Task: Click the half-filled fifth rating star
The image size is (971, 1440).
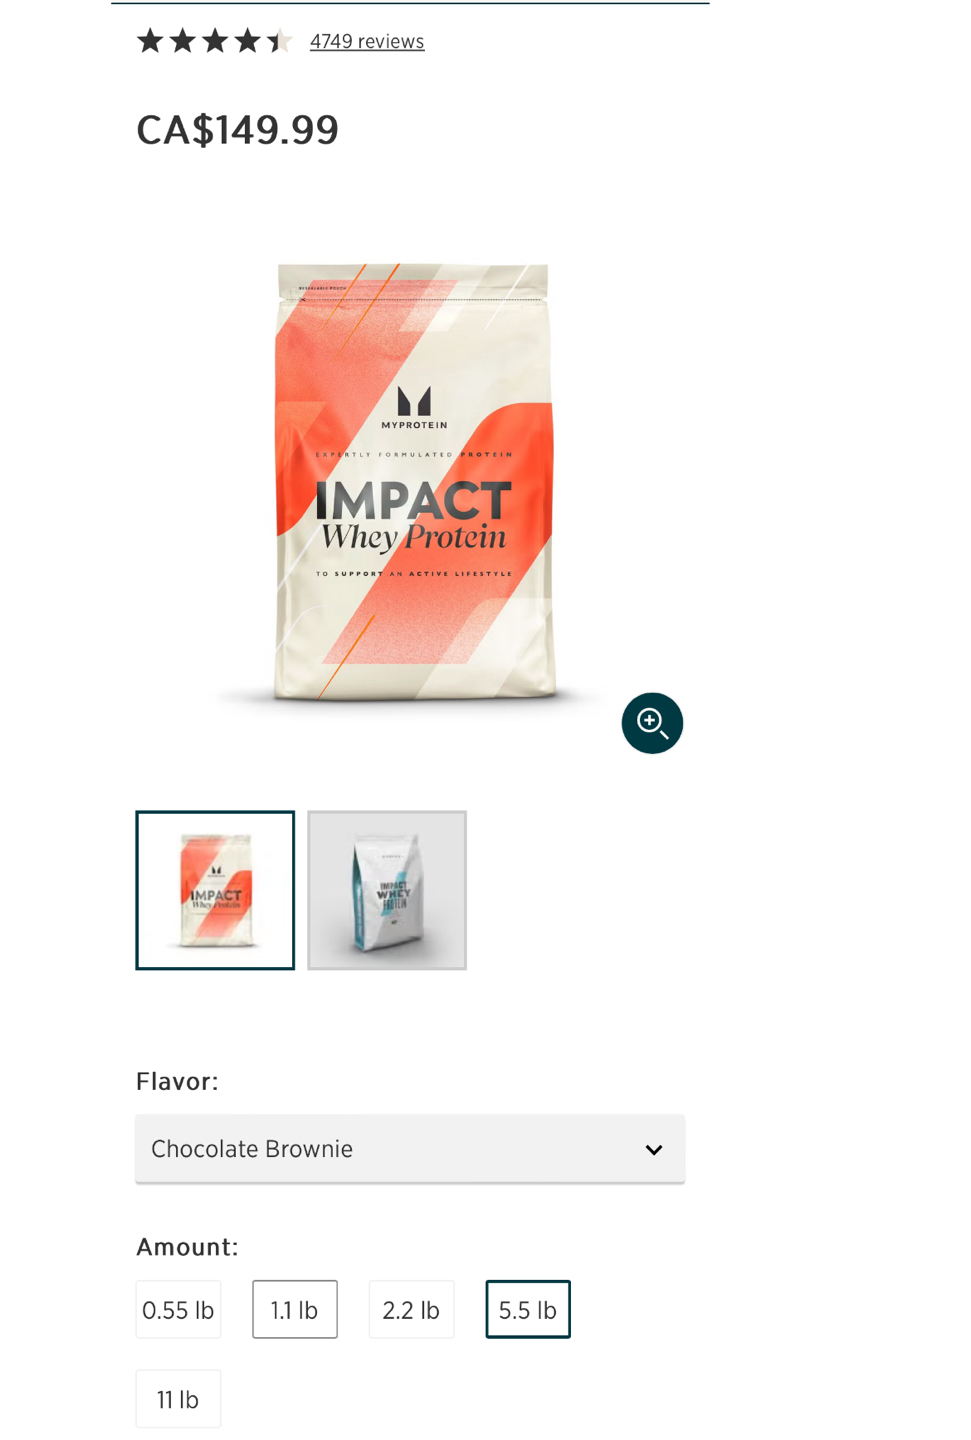Action: [279, 41]
